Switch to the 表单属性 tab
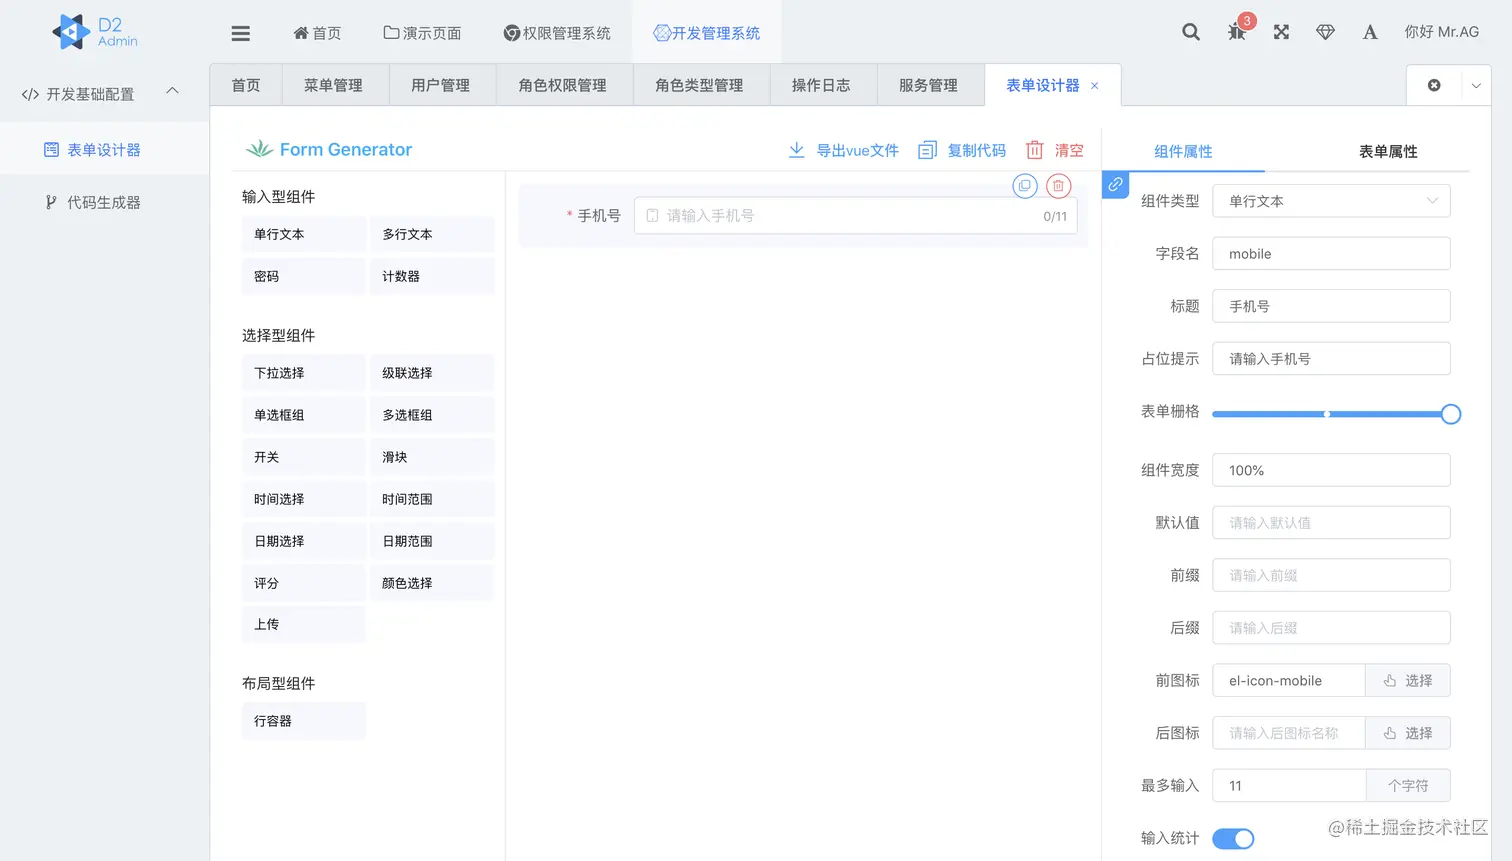The image size is (1512, 861). pos(1388,151)
